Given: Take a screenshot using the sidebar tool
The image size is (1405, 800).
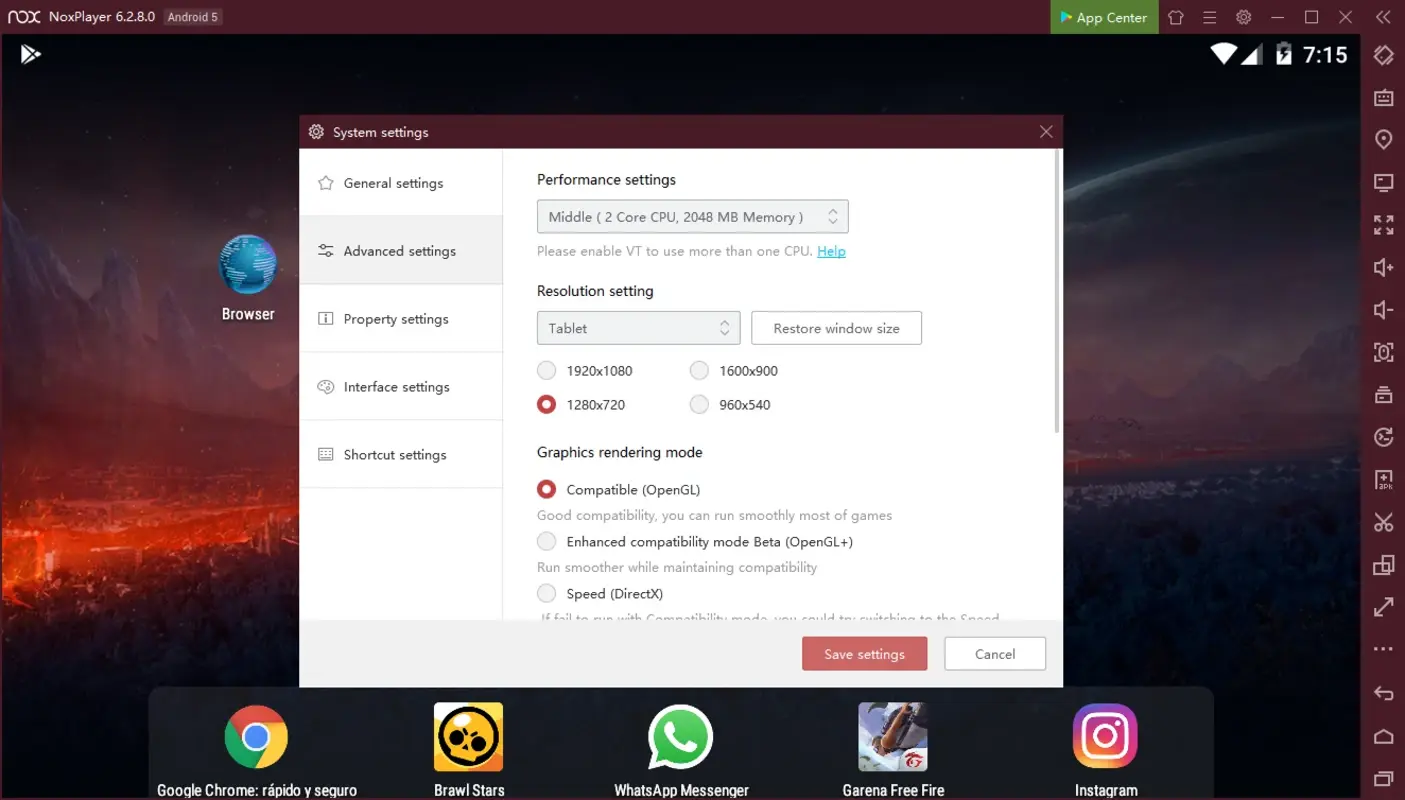Looking at the screenshot, I should [1383, 352].
